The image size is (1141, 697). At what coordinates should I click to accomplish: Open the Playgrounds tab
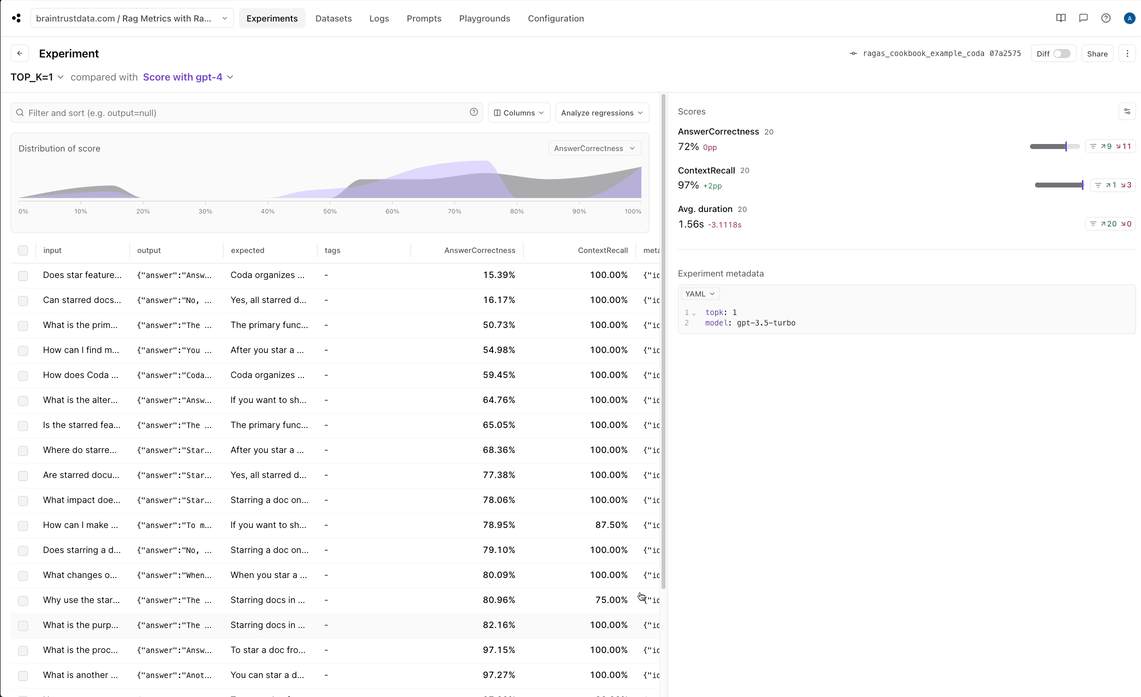coord(484,18)
